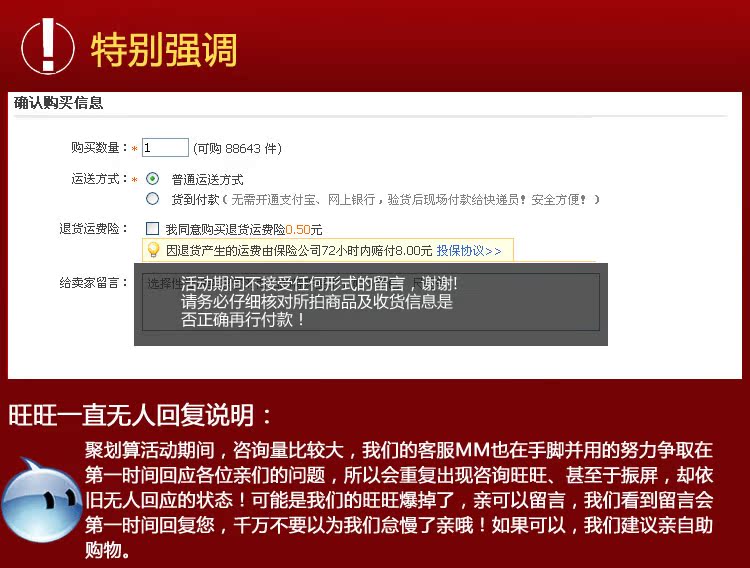
Task: Focus the 购买数量 quantity input field
Action: pos(165,148)
